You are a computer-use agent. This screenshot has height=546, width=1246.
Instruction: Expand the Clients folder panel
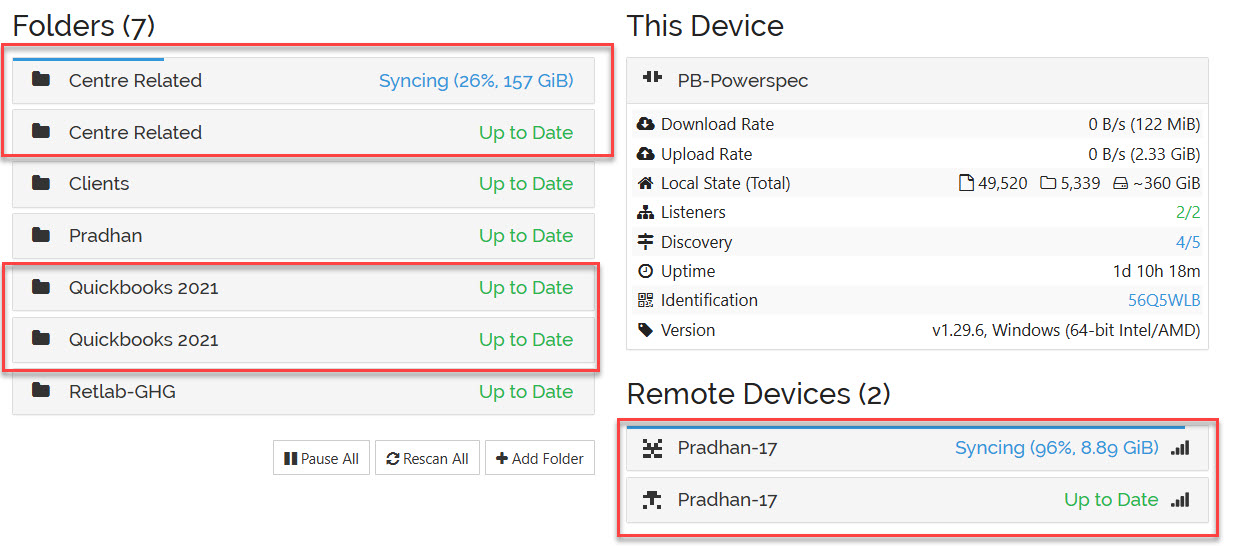click(303, 184)
